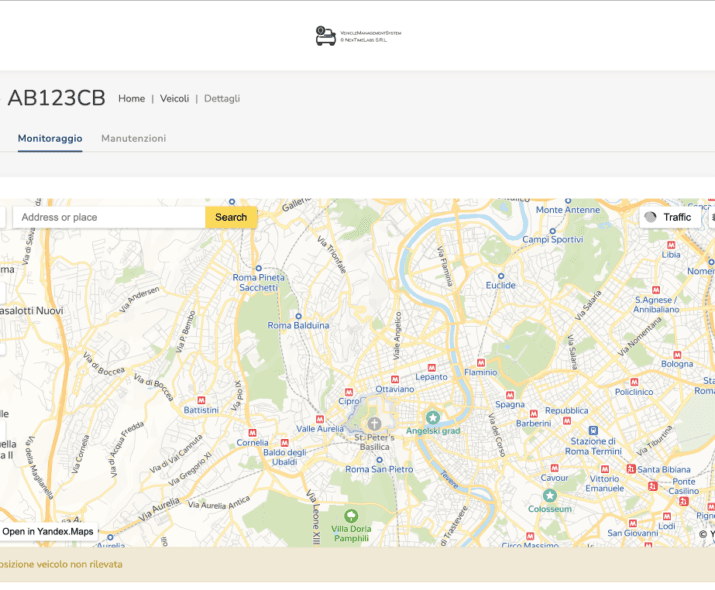Click the Bologna metro station icon
Image resolution: width=715 pixels, height=590 pixels.
coord(677,355)
